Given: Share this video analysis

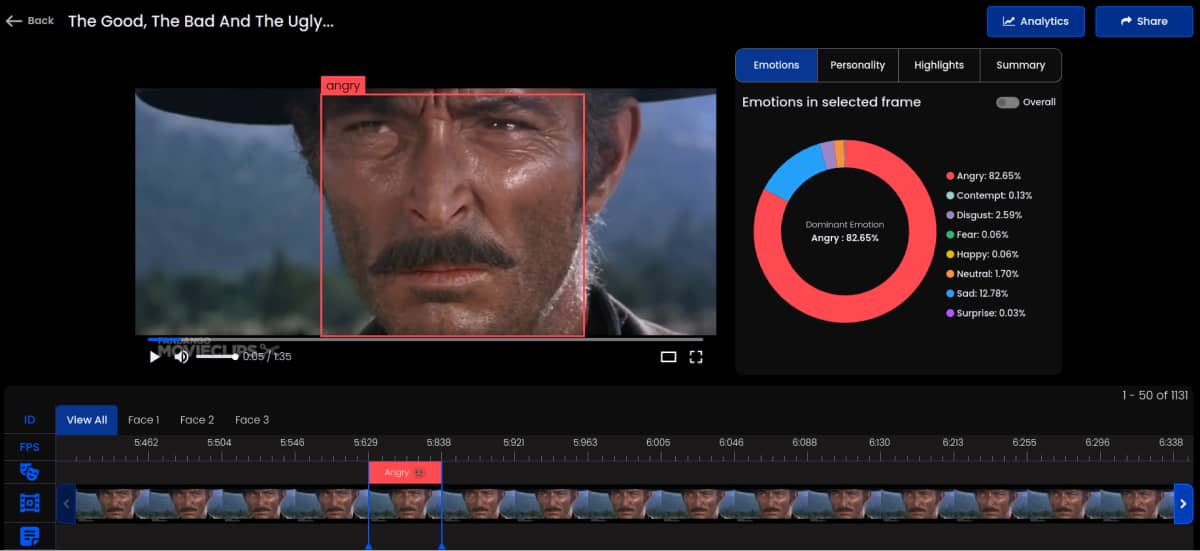Looking at the screenshot, I should click(x=1144, y=21).
